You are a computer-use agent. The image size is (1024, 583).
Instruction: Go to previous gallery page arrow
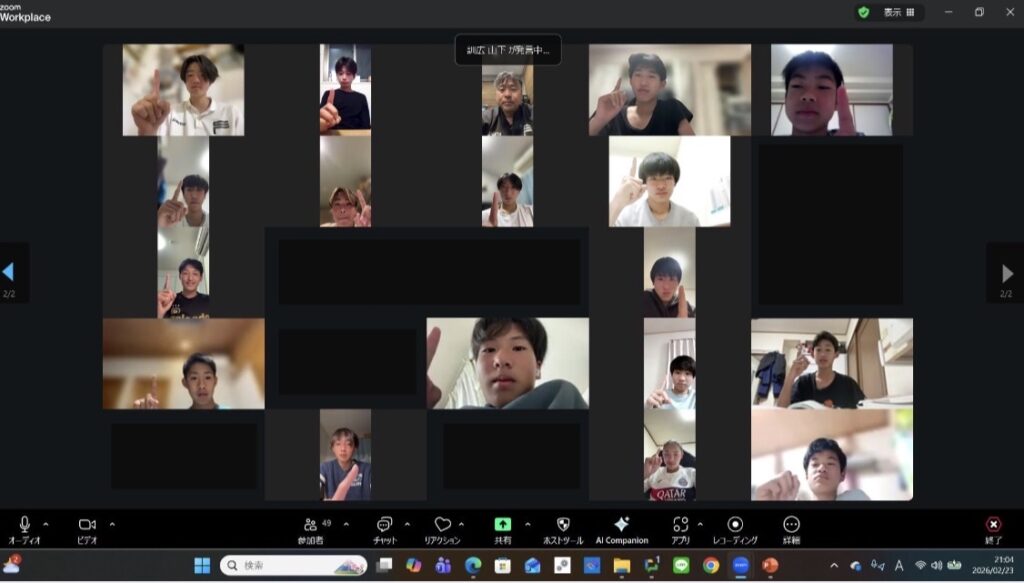(x=9, y=273)
